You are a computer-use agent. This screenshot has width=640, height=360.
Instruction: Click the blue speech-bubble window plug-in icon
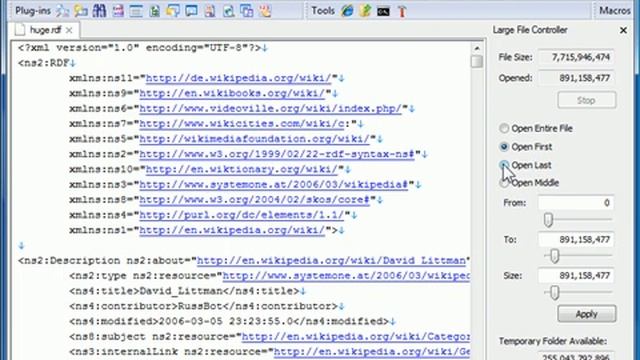click(x=191, y=11)
